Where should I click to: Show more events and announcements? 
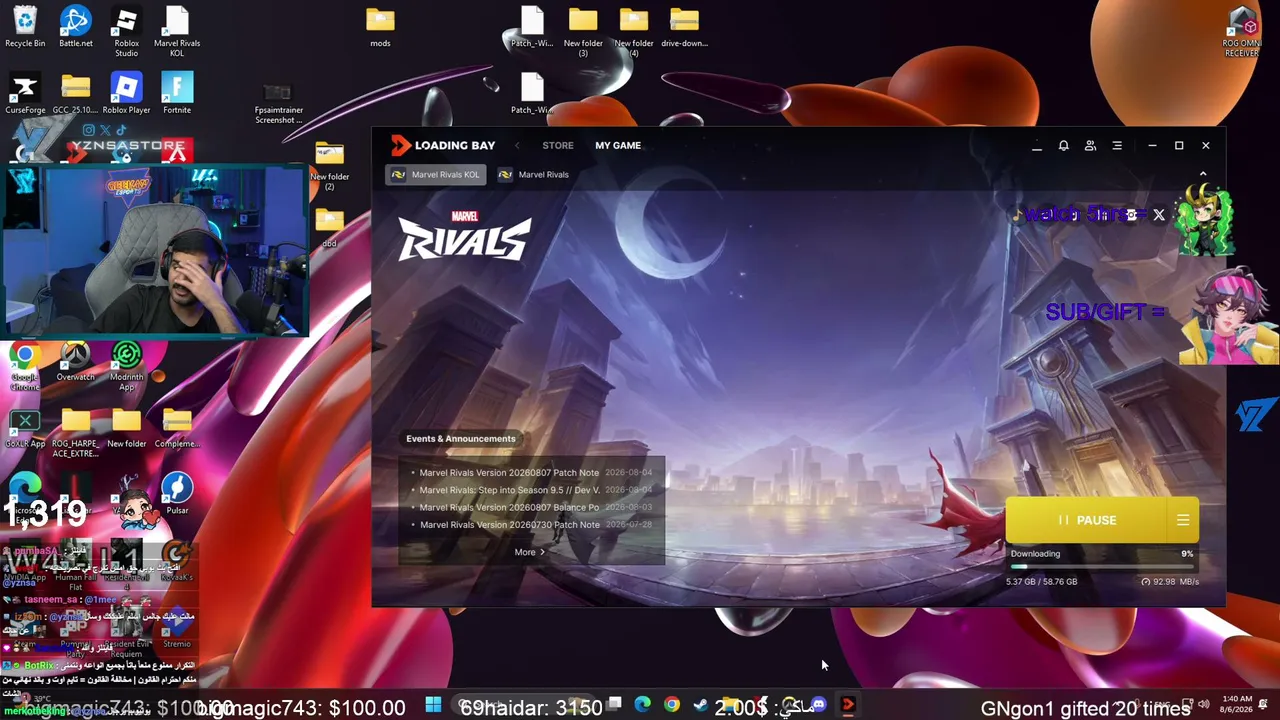click(529, 552)
